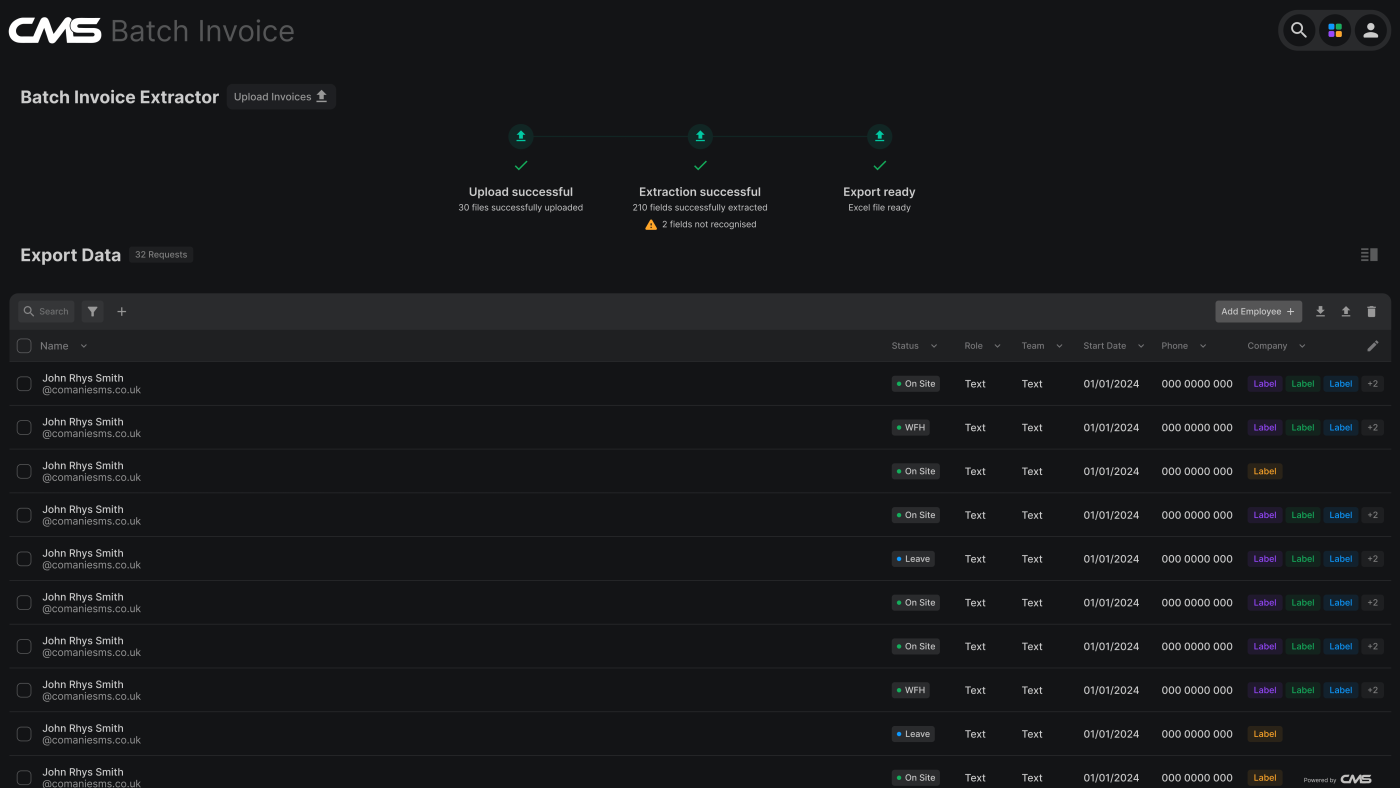Open the search icon in the top bar
Viewport: 1400px width, 788px height.
(1299, 30)
